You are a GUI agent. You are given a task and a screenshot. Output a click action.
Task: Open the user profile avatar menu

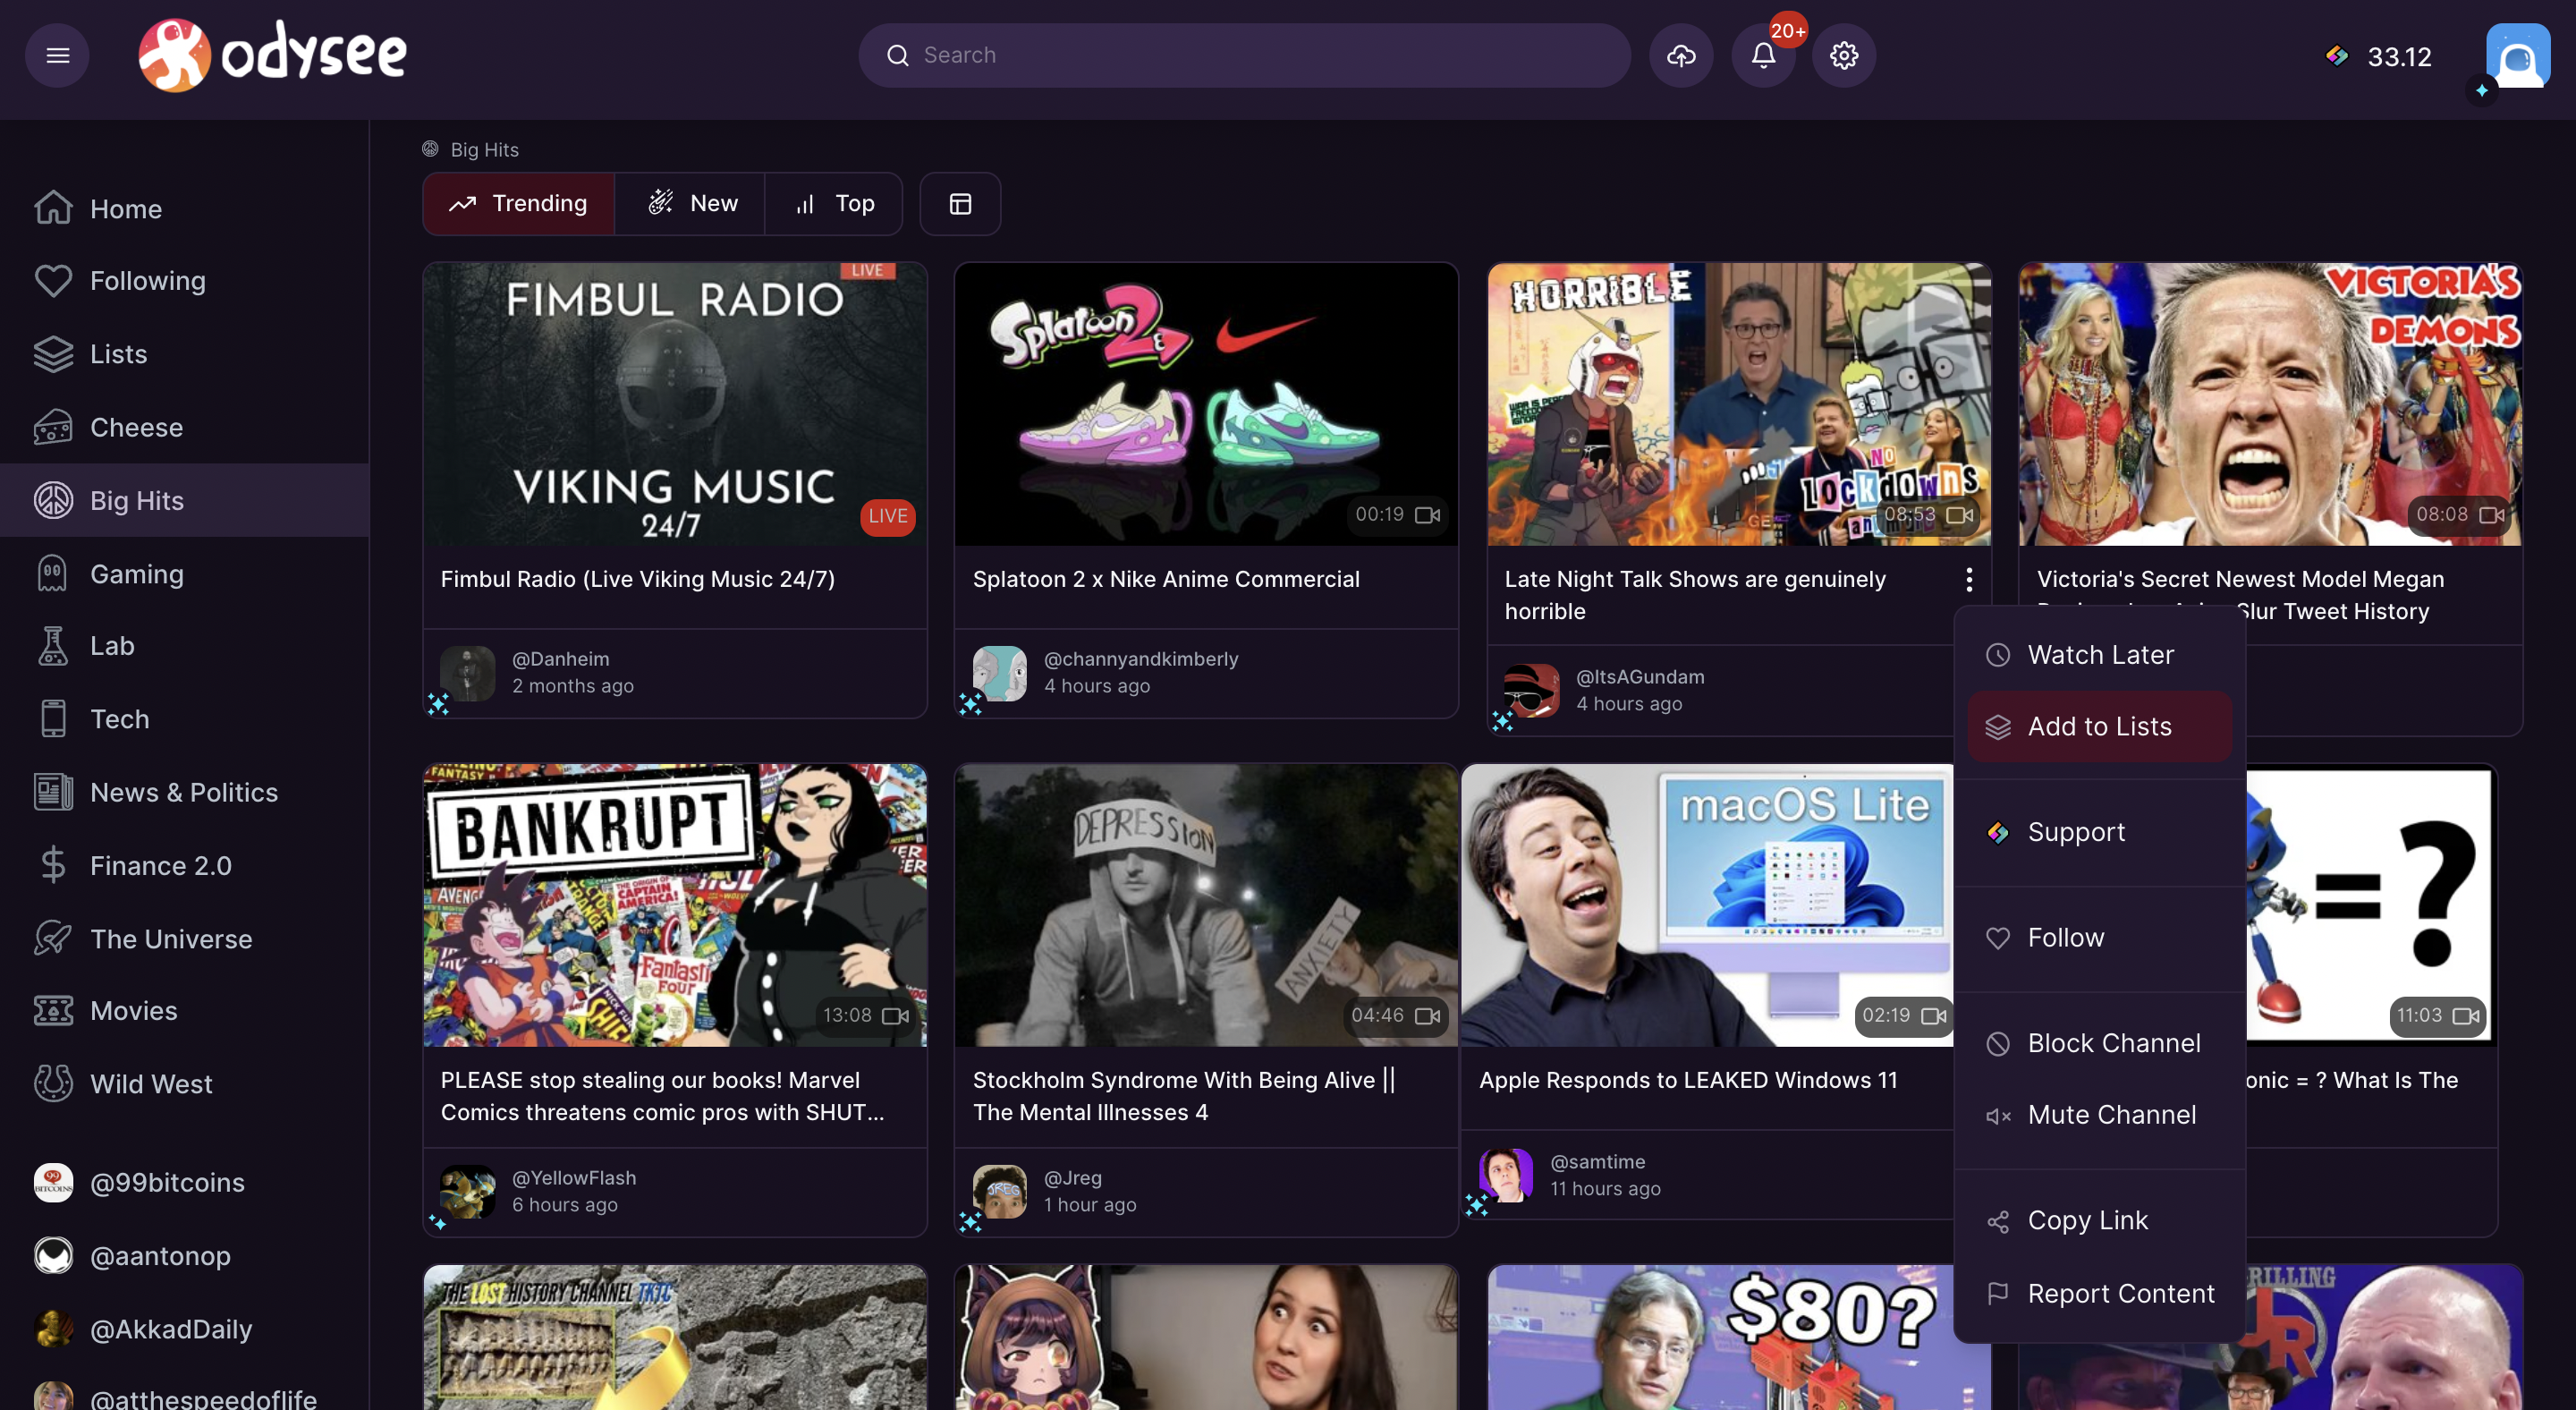[2517, 55]
